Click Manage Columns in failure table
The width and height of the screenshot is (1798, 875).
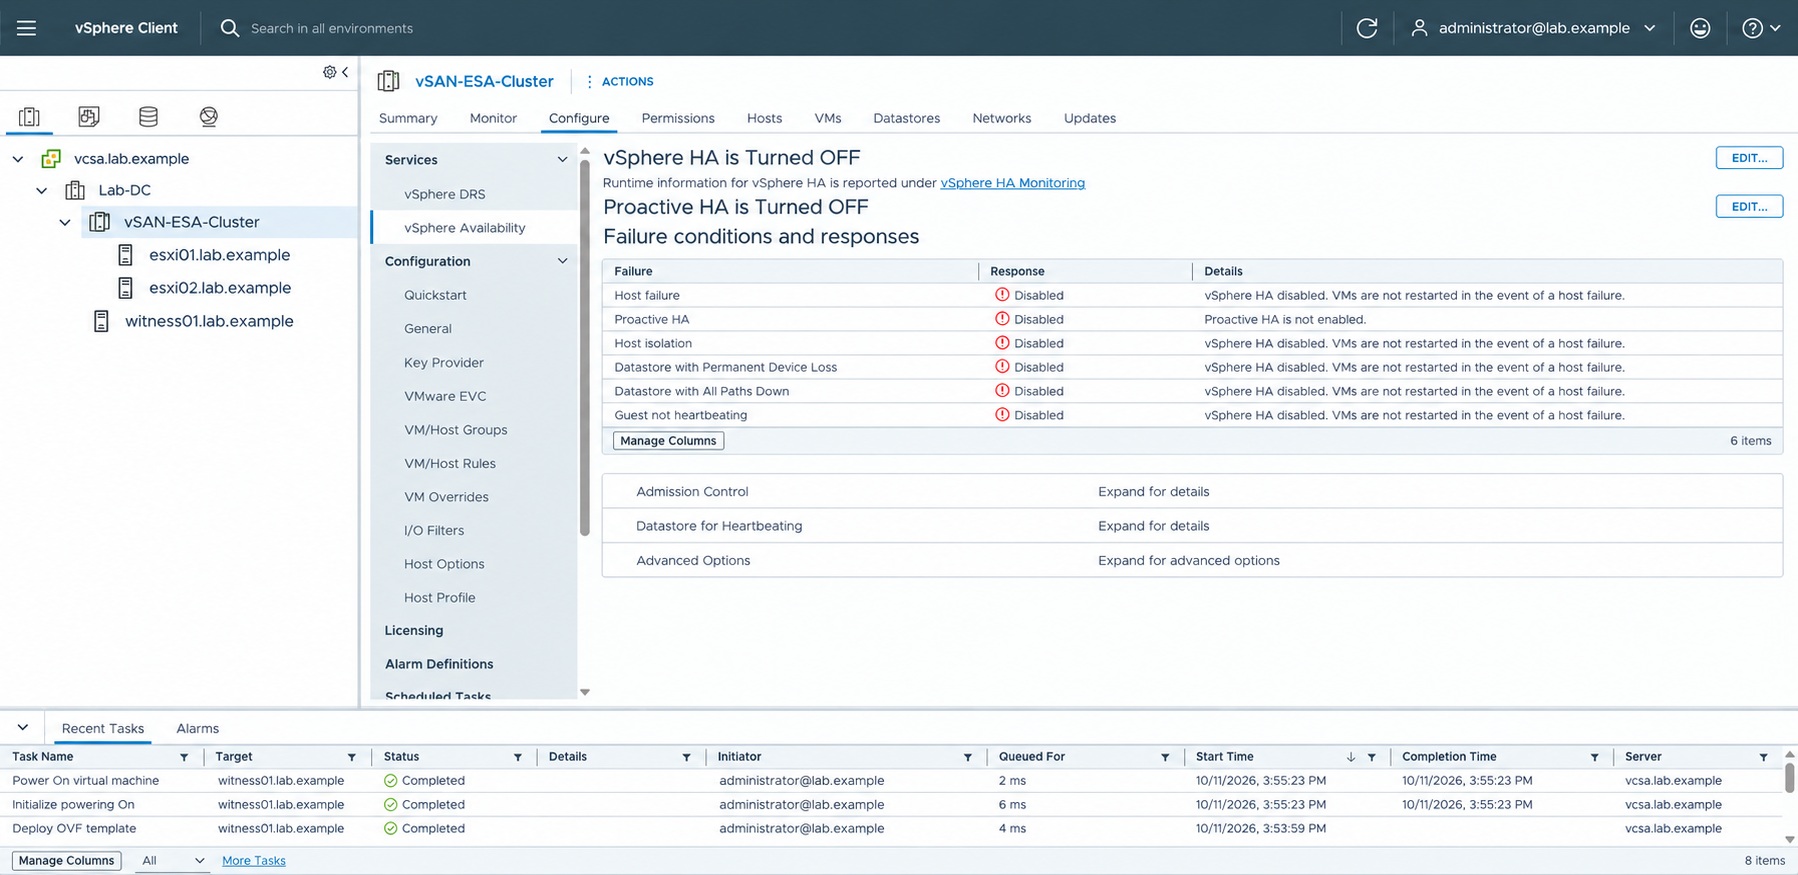[x=668, y=441]
